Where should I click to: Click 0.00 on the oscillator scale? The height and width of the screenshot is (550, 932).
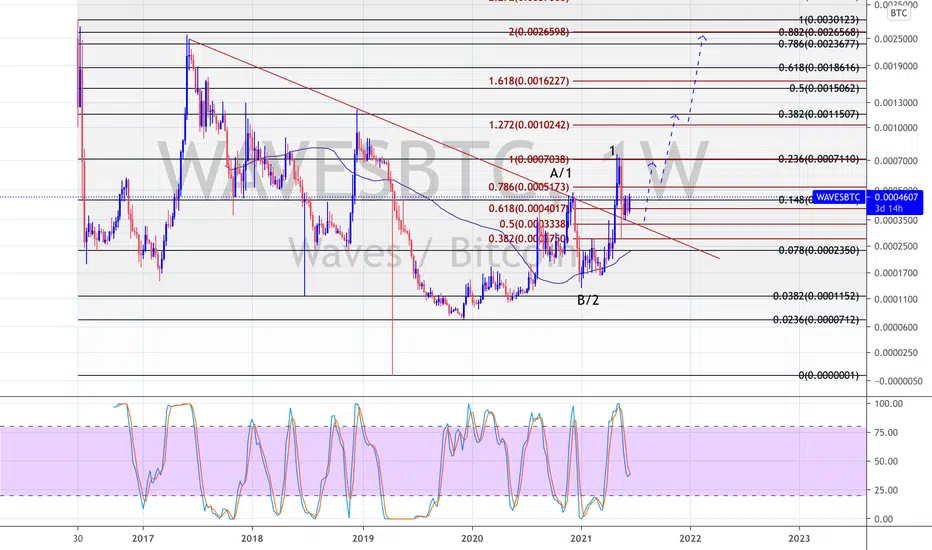(884, 519)
